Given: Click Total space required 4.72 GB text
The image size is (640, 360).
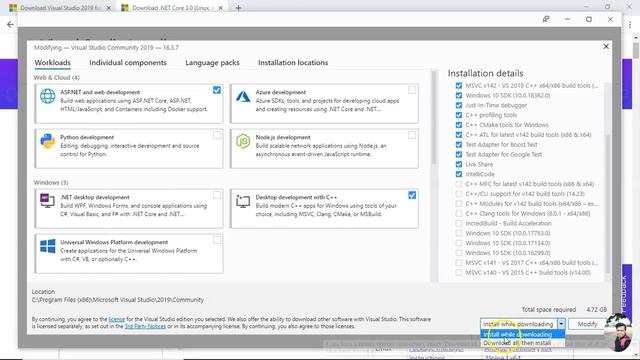Looking at the screenshot, I should pyautogui.click(x=564, y=309).
